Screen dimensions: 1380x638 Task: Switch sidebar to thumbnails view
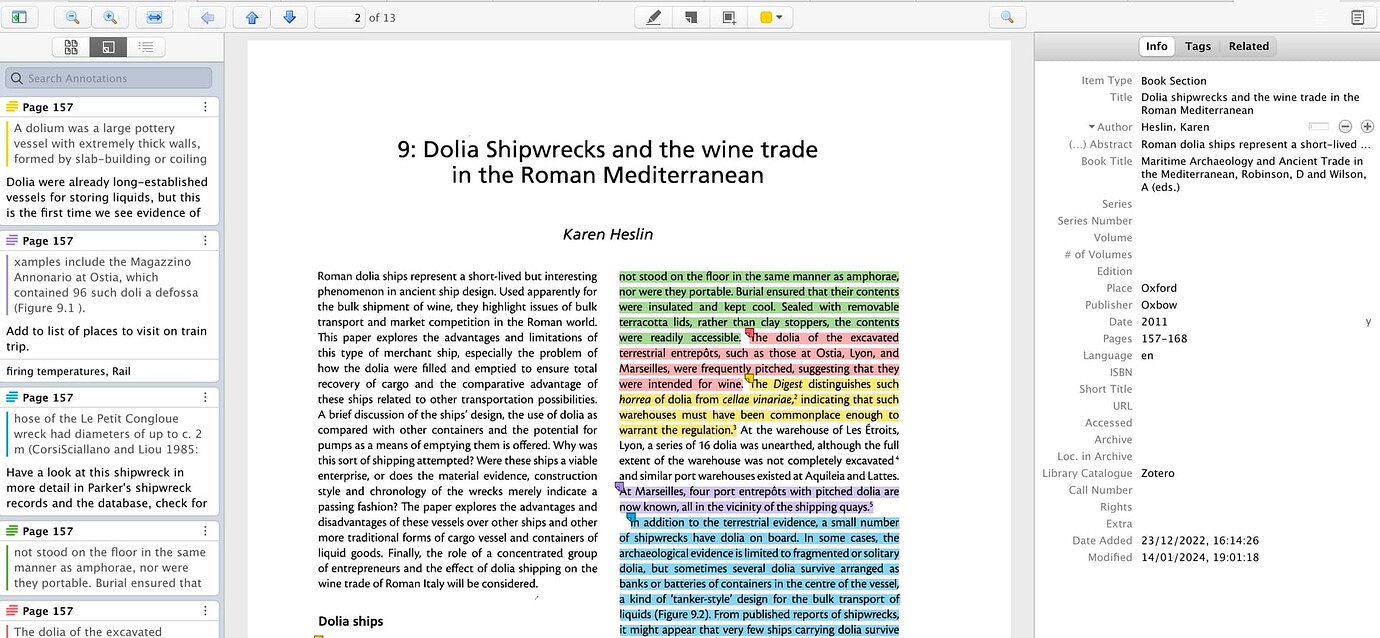pos(71,46)
